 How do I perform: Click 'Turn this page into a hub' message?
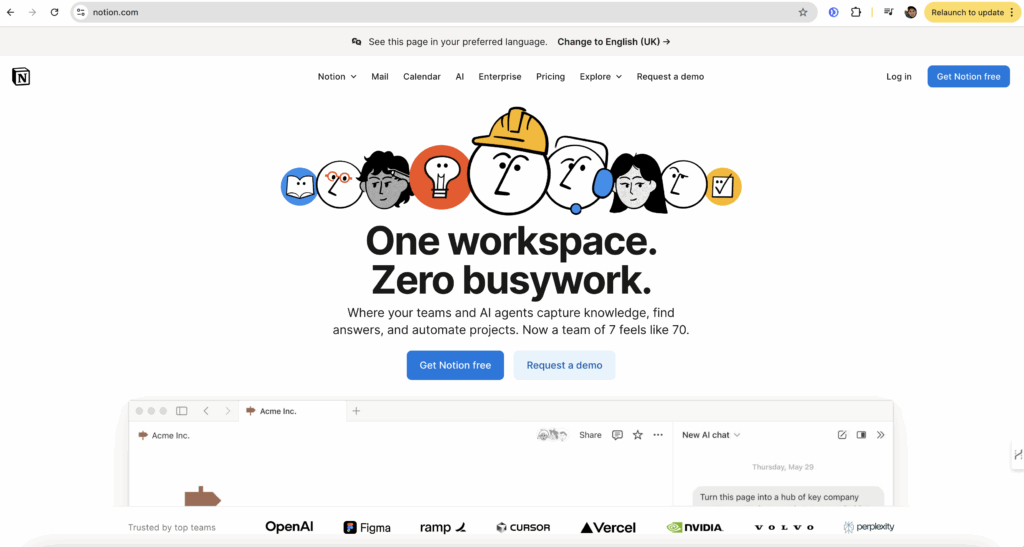tap(788, 497)
